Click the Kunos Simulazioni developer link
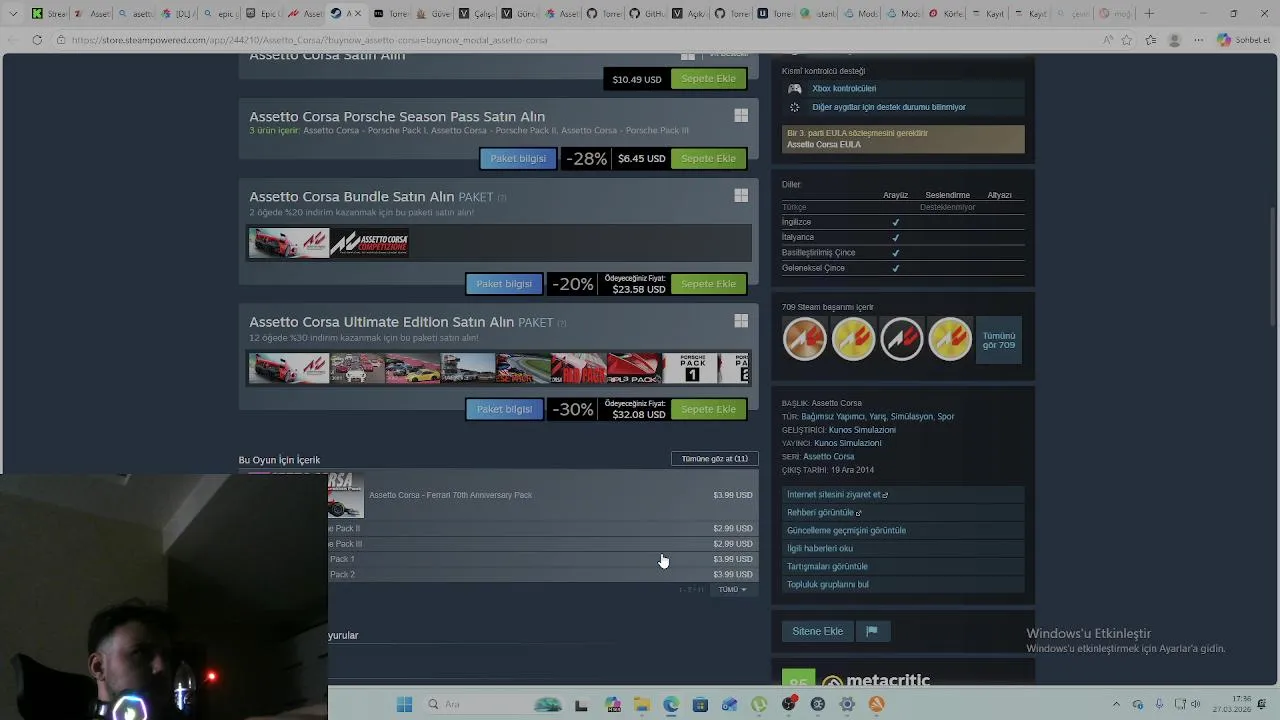 (x=862, y=430)
